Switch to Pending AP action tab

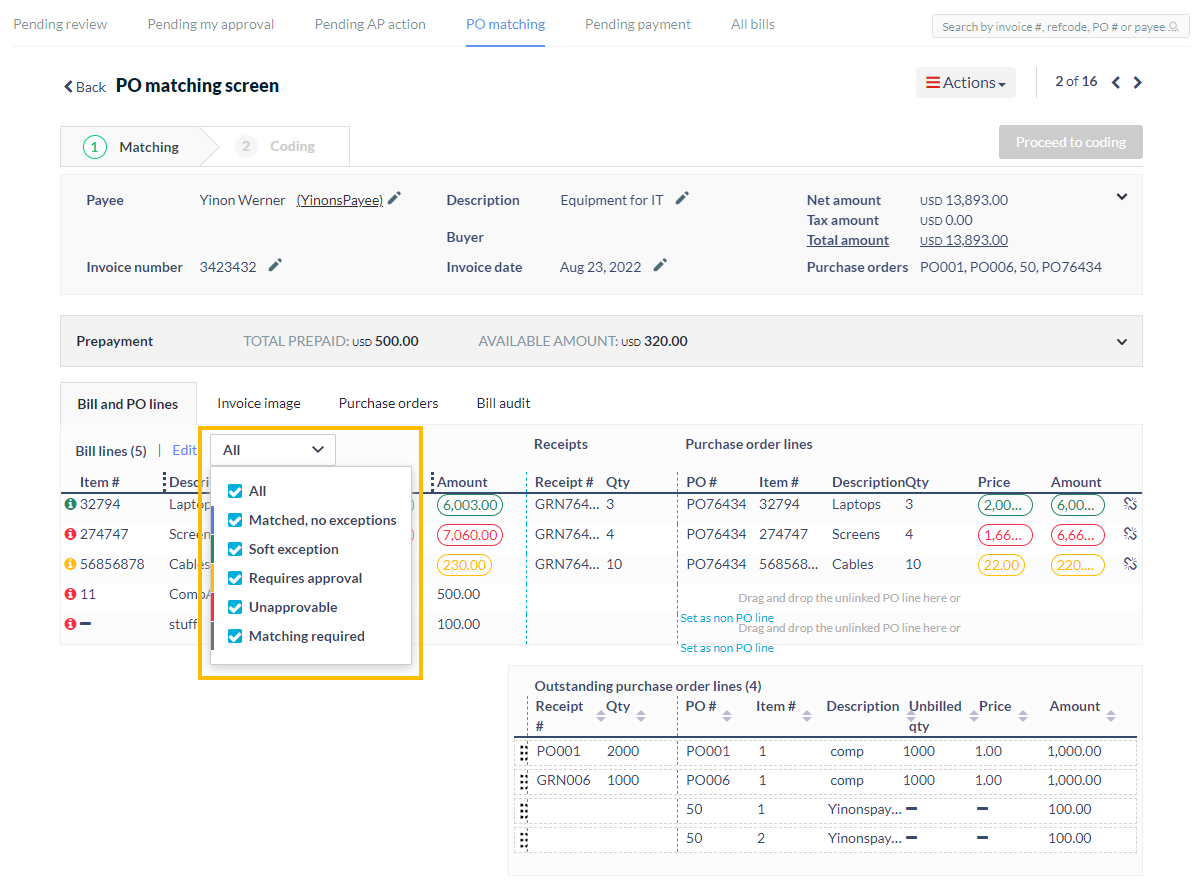click(370, 24)
